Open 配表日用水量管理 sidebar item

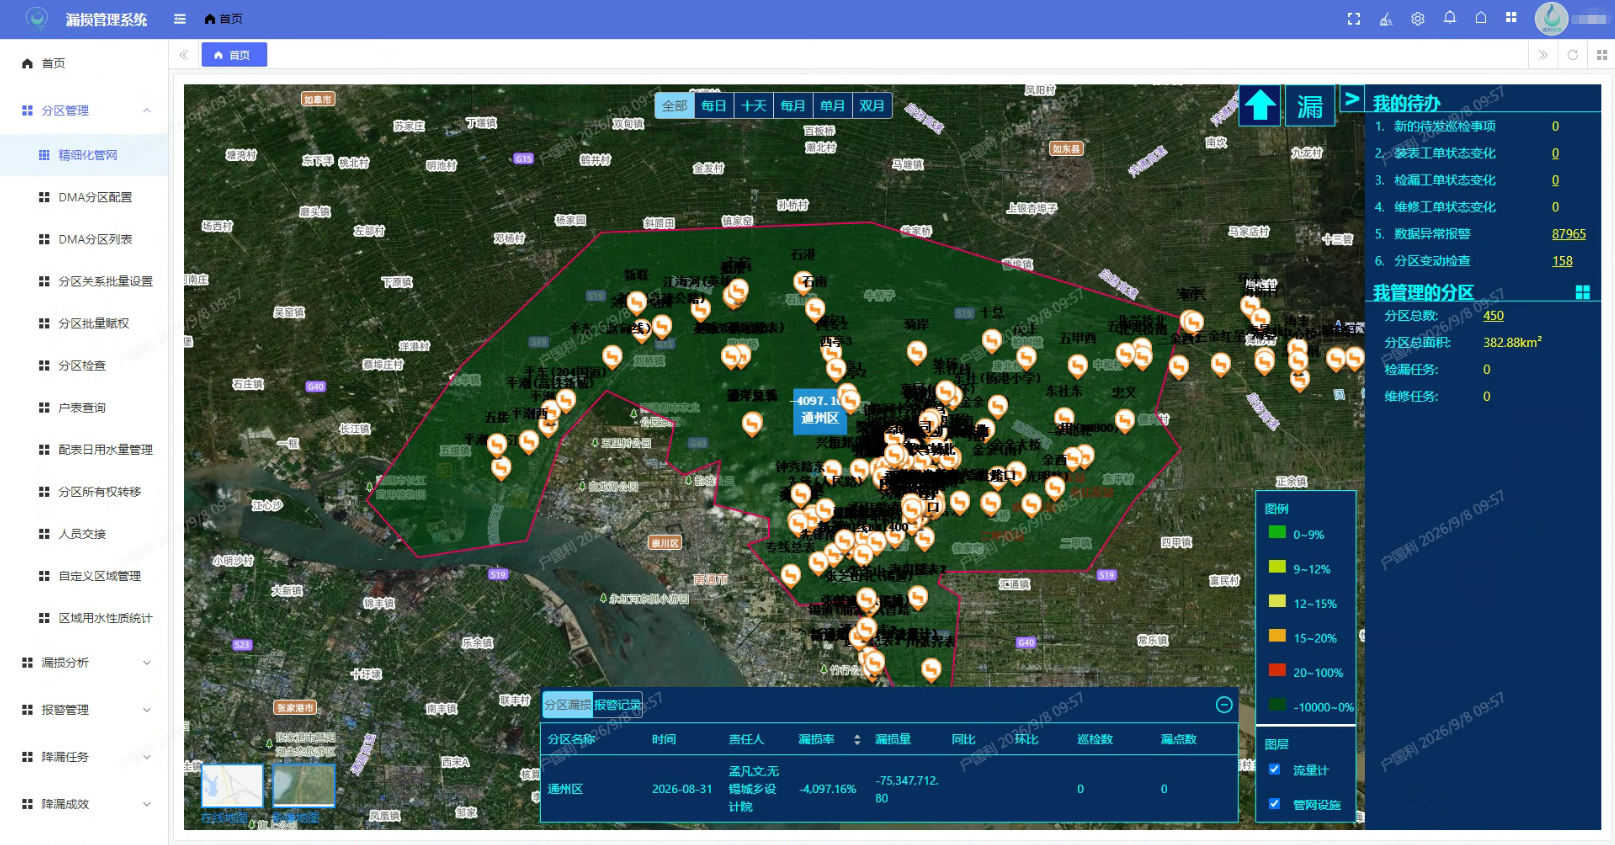pos(84,449)
